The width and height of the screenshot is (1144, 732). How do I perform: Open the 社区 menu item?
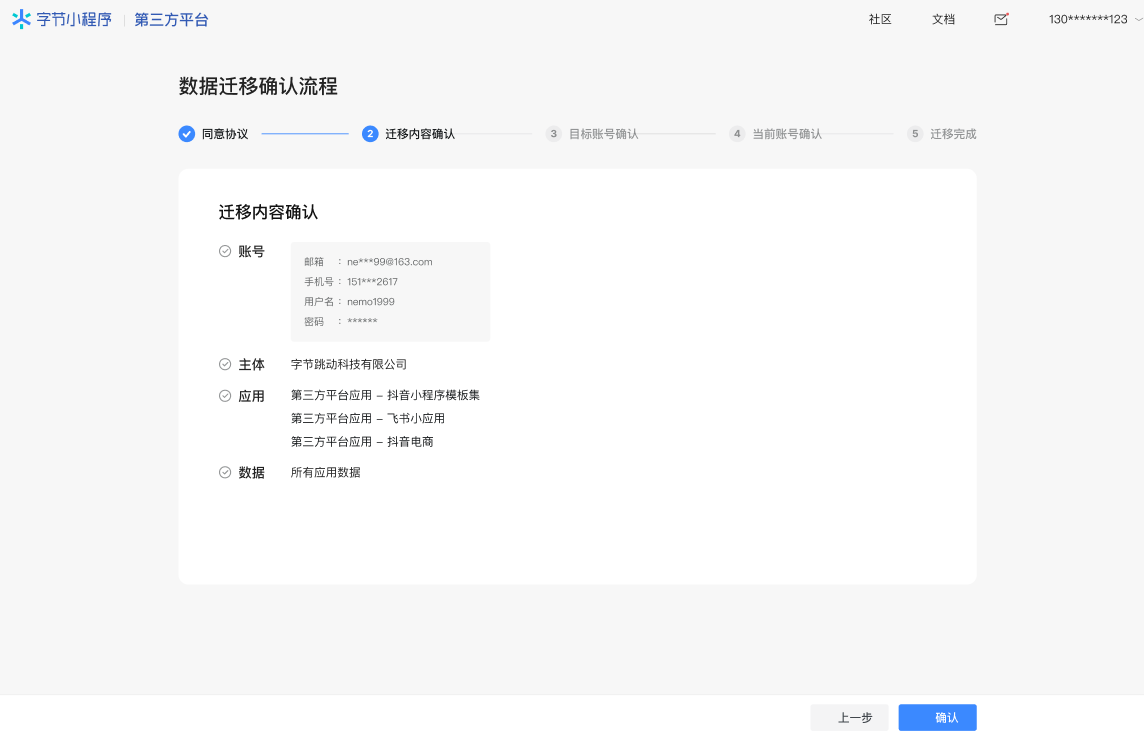[x=880, y=19]
